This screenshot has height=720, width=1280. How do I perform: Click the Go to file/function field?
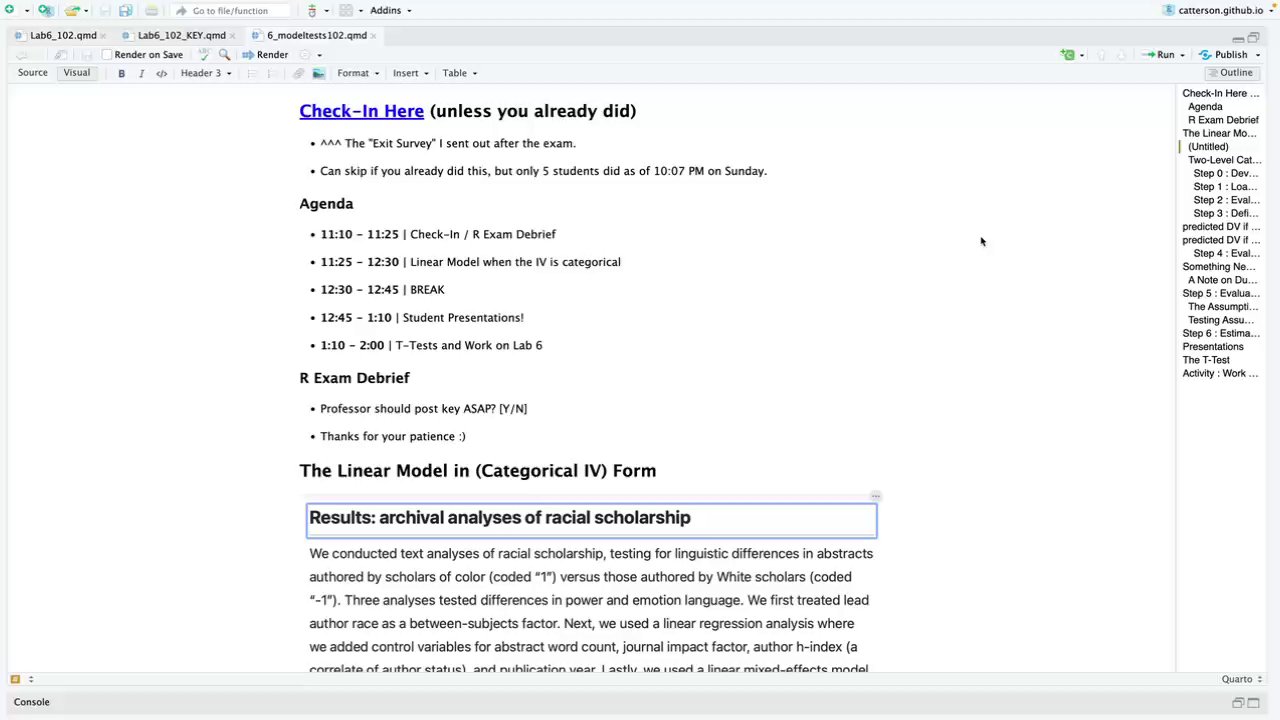[x=235, y=10]
